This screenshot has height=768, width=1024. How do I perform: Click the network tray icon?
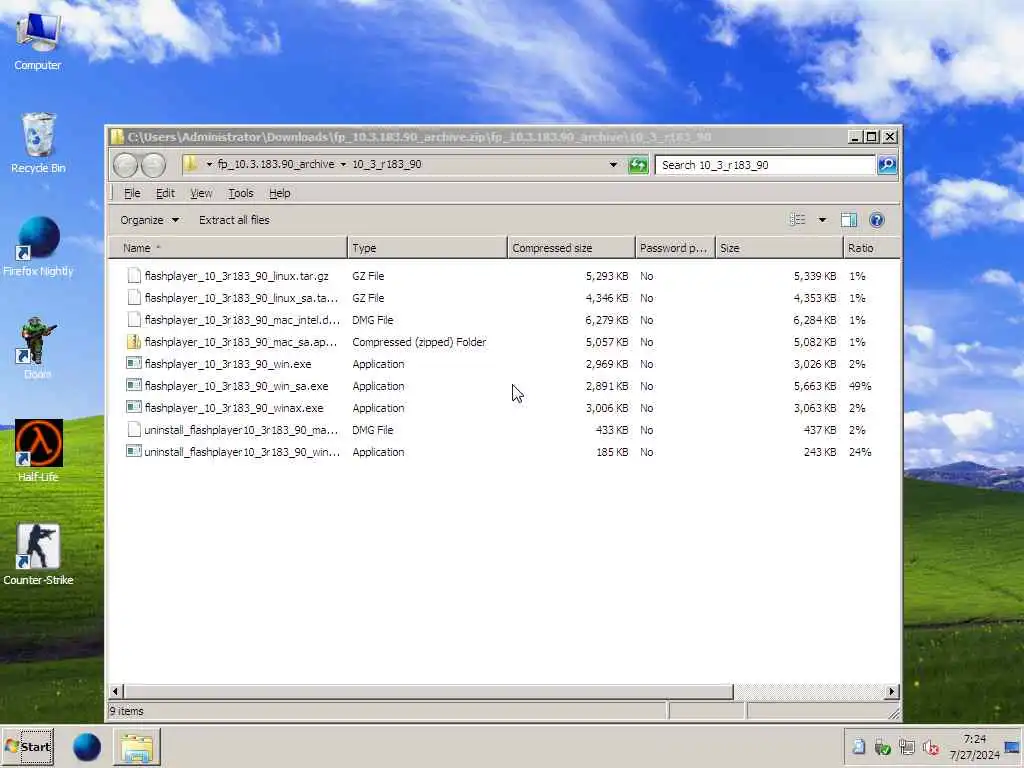click(x=906, y=747)
